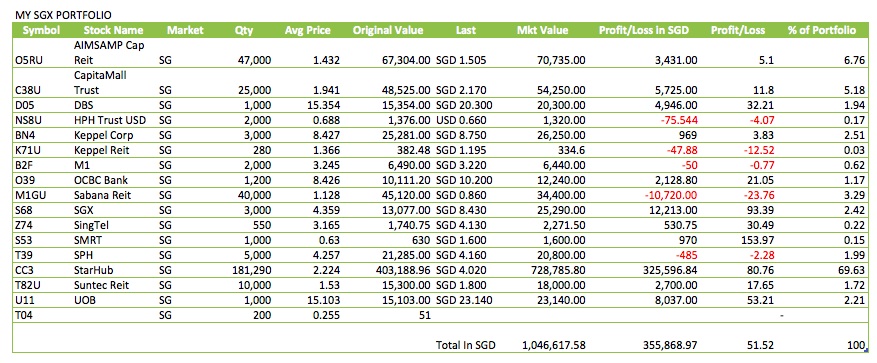Viewport: 877px width, 363px height.
Task: Click StarHub quantity 181,290
Action: [x=252, y=272]
